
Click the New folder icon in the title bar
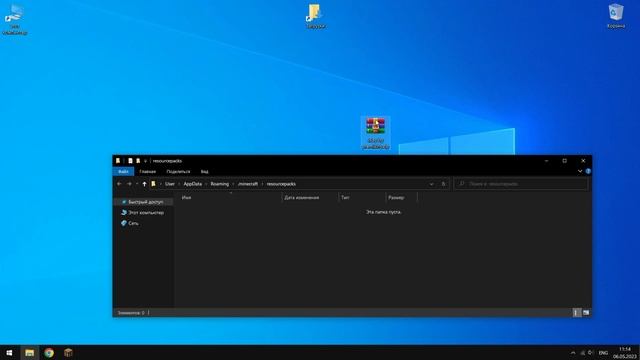point(138,161)
